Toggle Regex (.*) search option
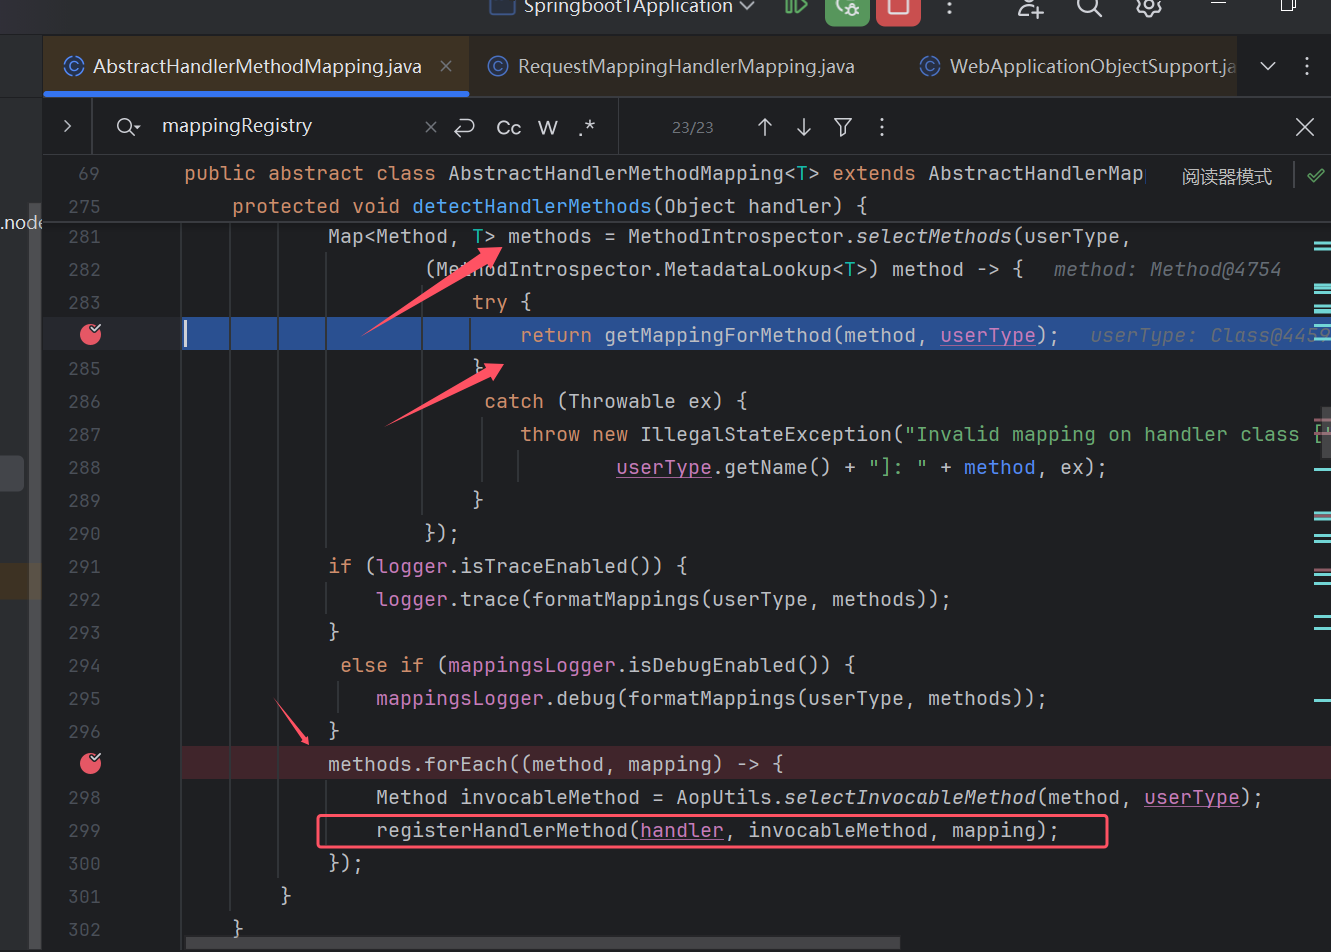The height and width of the screenshot is (952, 1331). (587, 127)
